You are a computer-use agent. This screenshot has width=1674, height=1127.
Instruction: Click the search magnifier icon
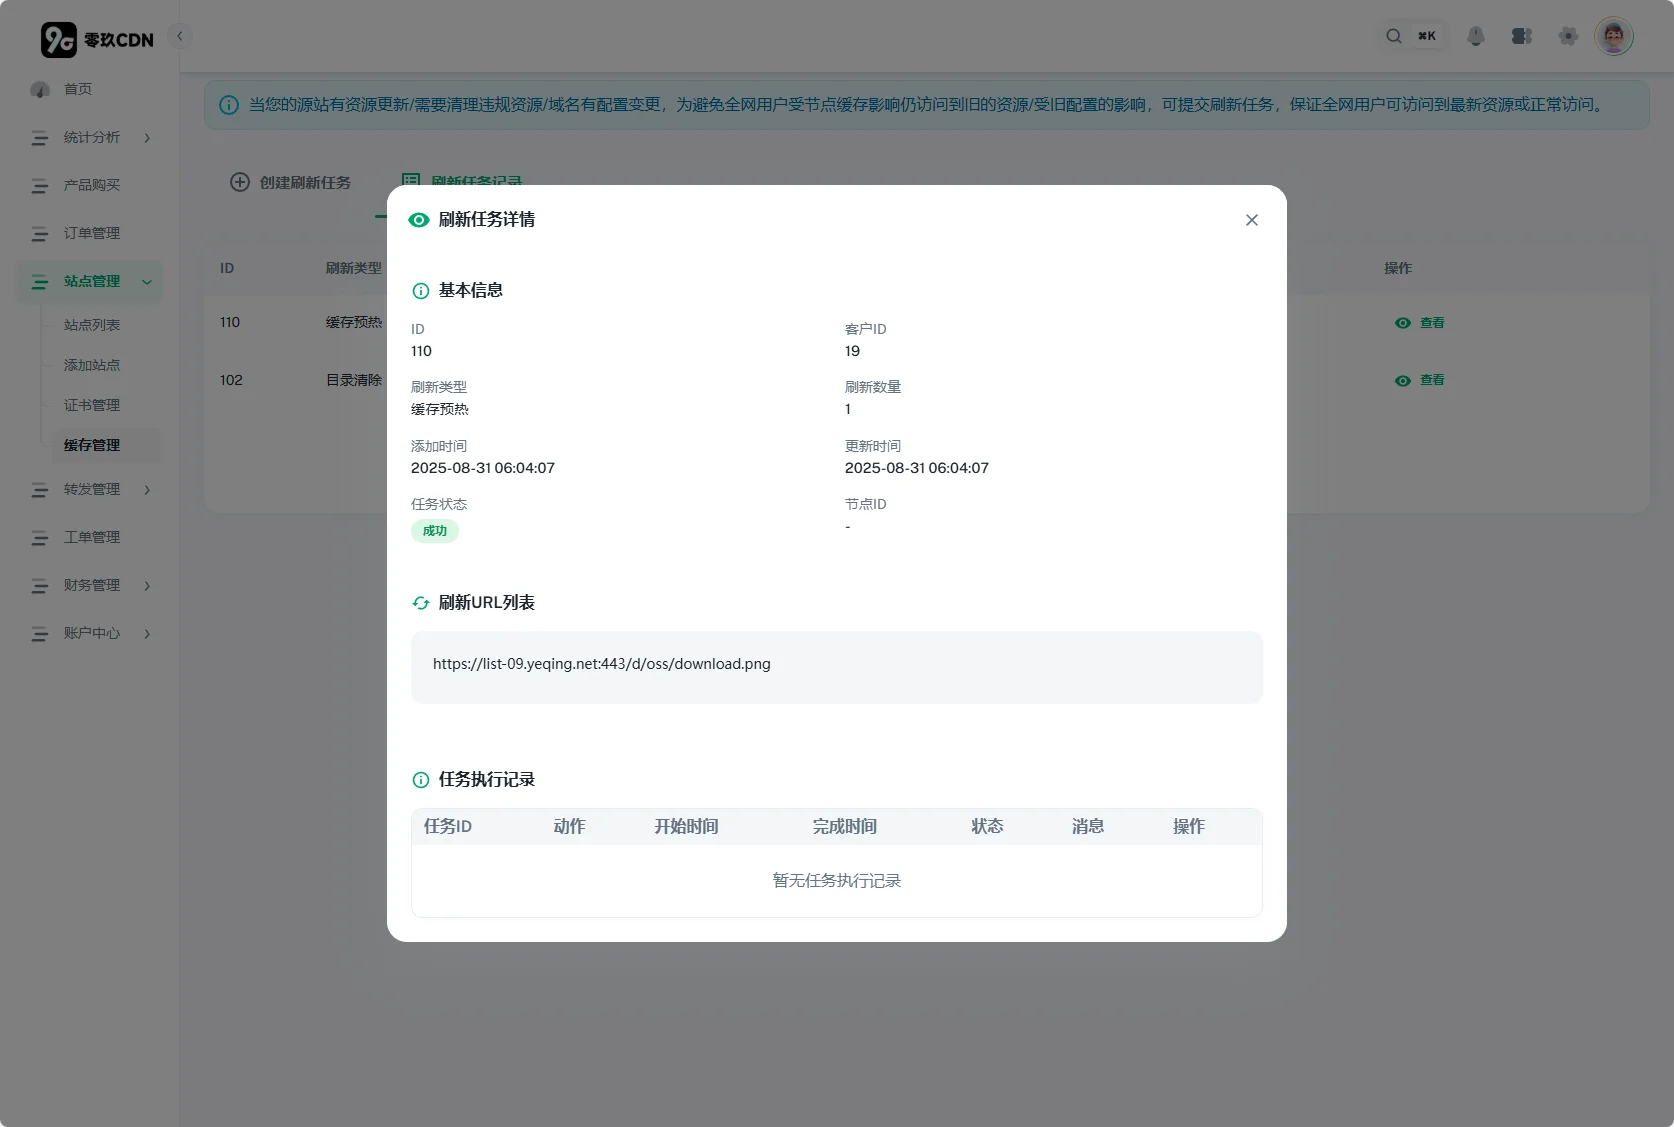click(x=1393, y=37)
